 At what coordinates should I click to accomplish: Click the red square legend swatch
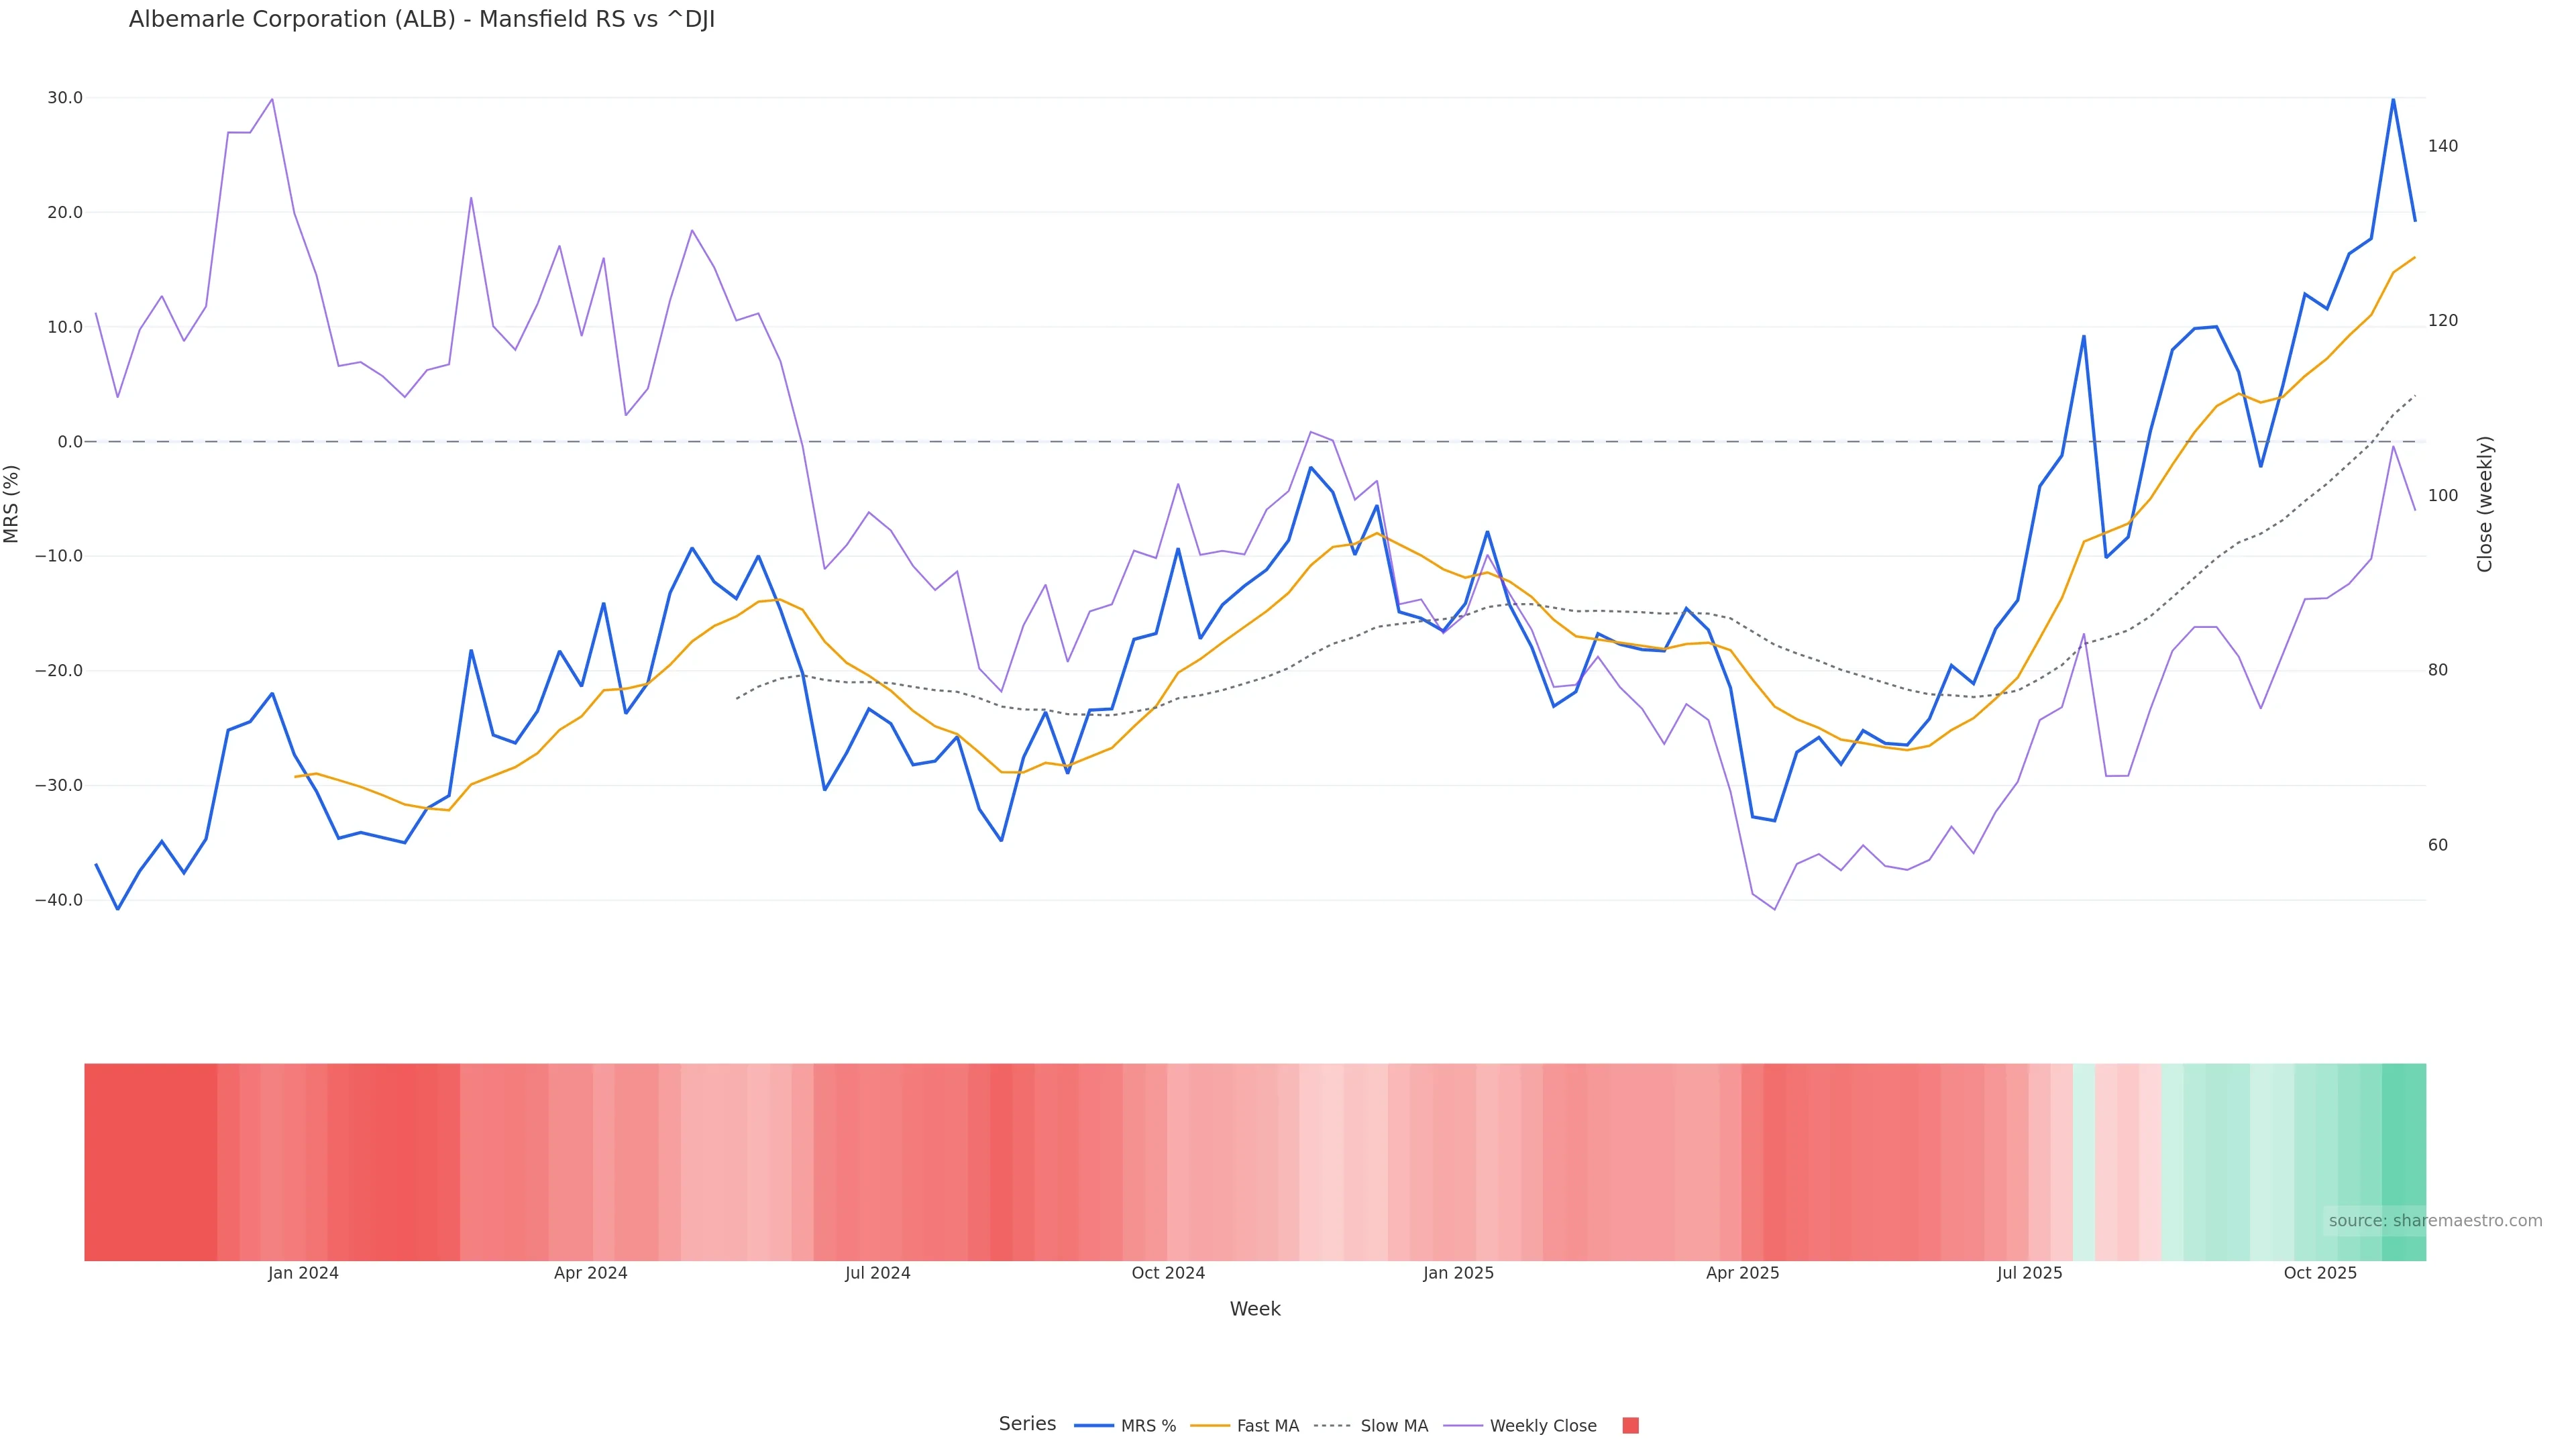(x=1630, y=1426)
